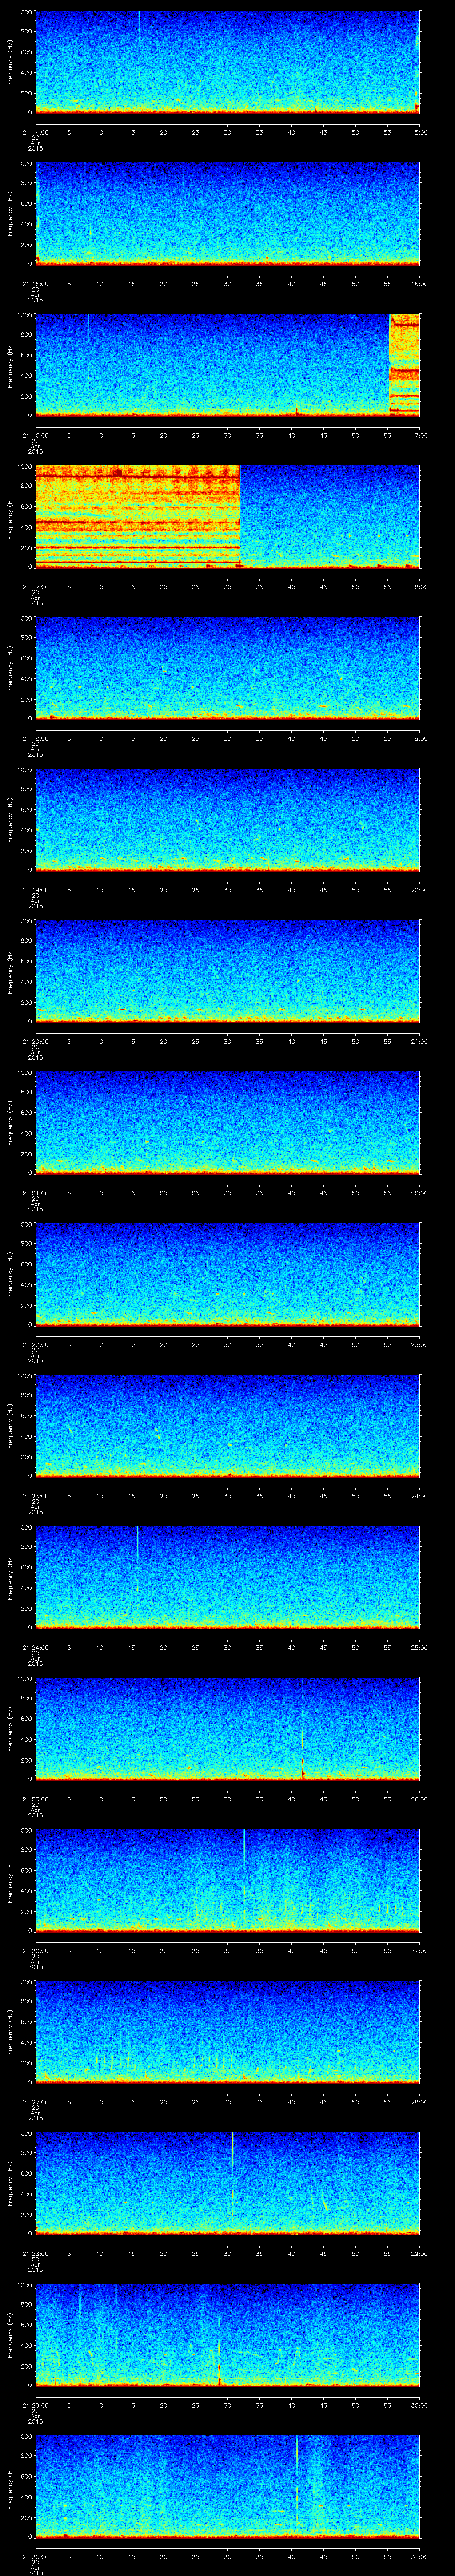
Task: Click Frequency (Hz) label of the 21:21:00 plot
Action: coord(11,1122)
